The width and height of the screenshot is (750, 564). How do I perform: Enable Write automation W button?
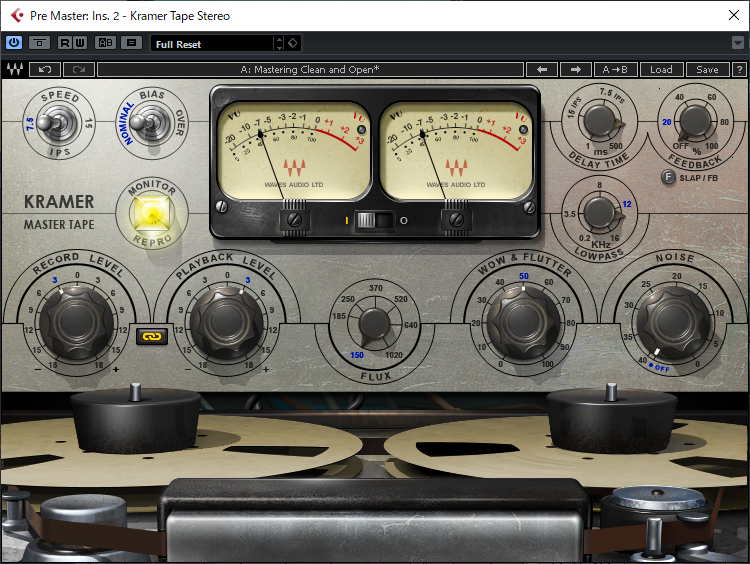pos(79,43)
